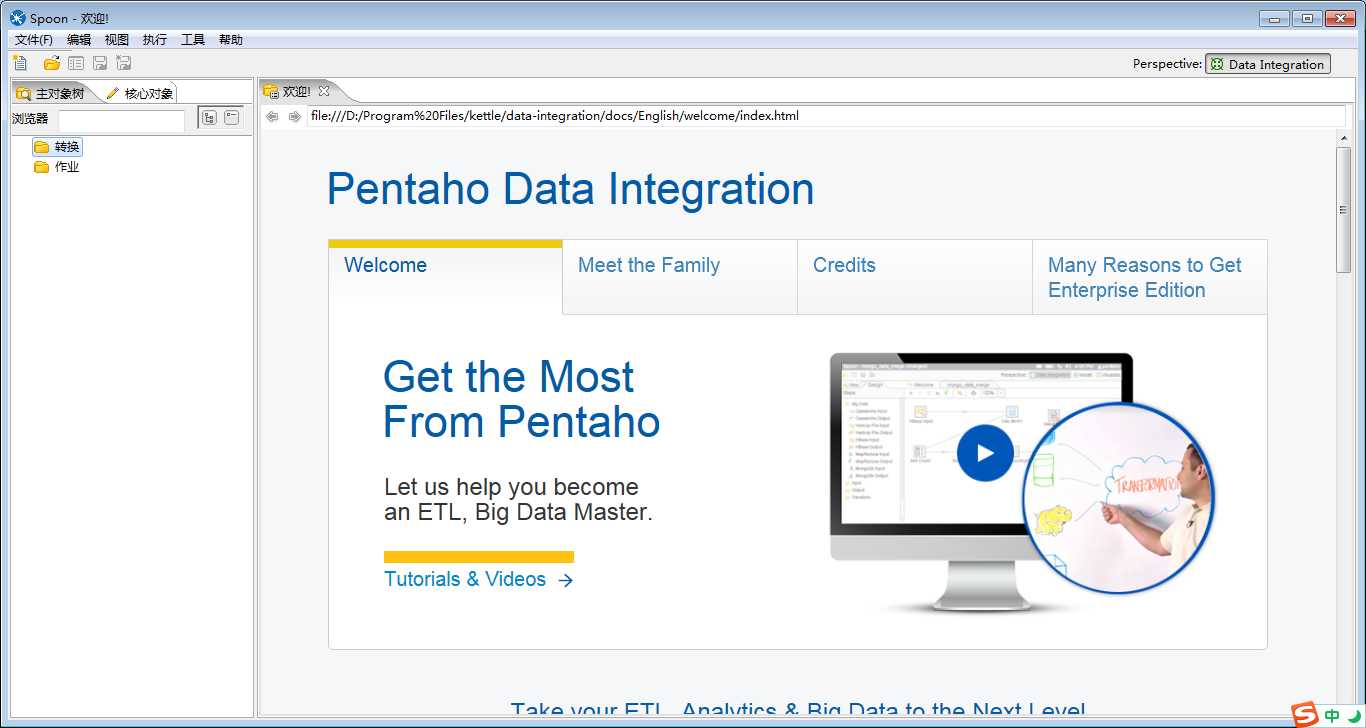The width and height of the screenshot is (1366, 728).
Task: Open the Meet the Family tab
Action: pos(680,276)
